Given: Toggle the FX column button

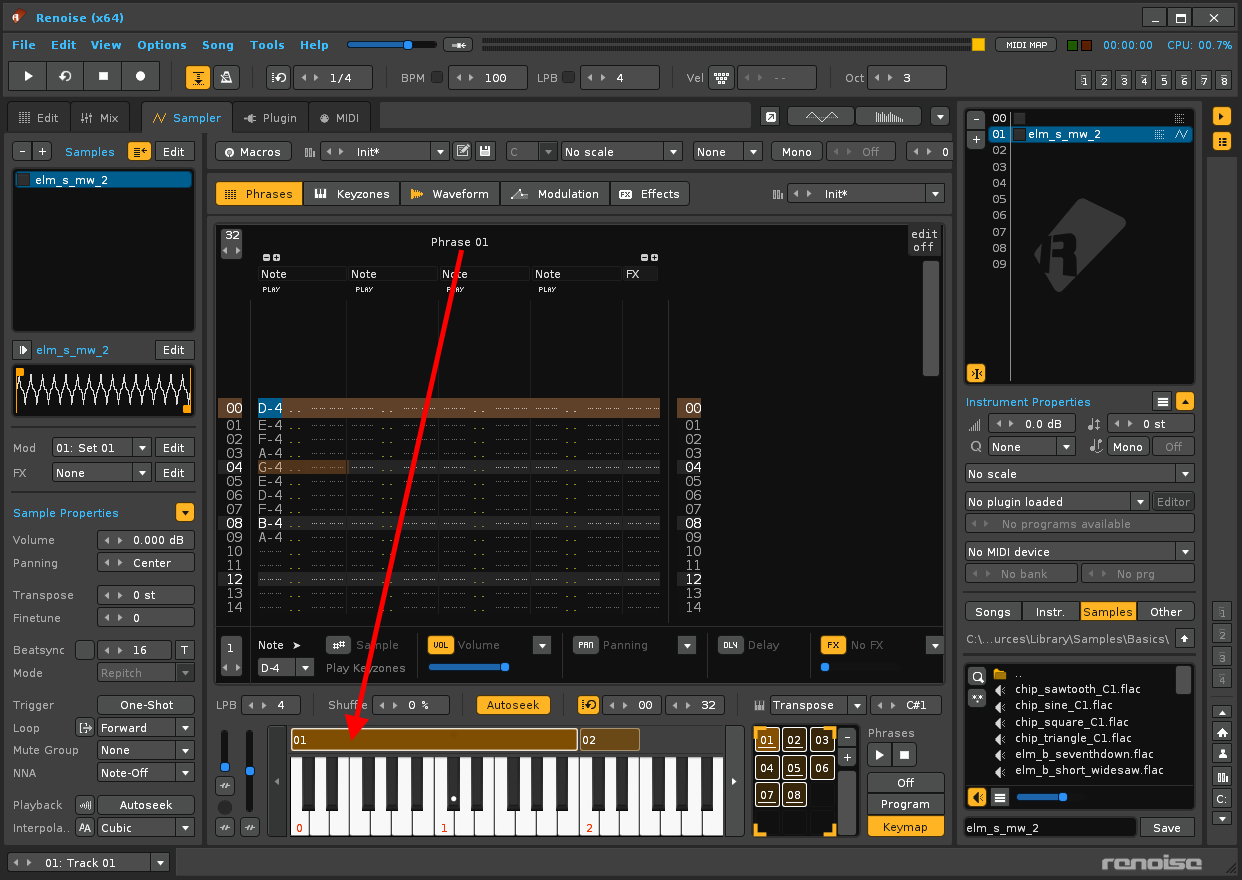Looking at the screenshot, I should pos(832,645).
